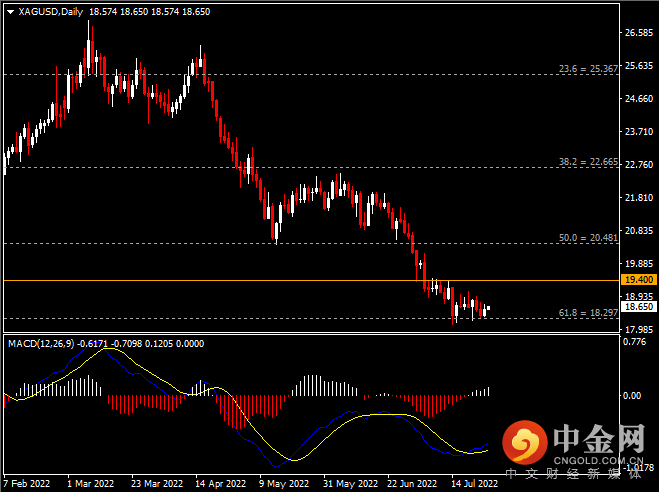Click the 14 Jul 2022 date marker
Viewport: 659px width, 492px height.
pyautogui.click(x=474, y=484)
